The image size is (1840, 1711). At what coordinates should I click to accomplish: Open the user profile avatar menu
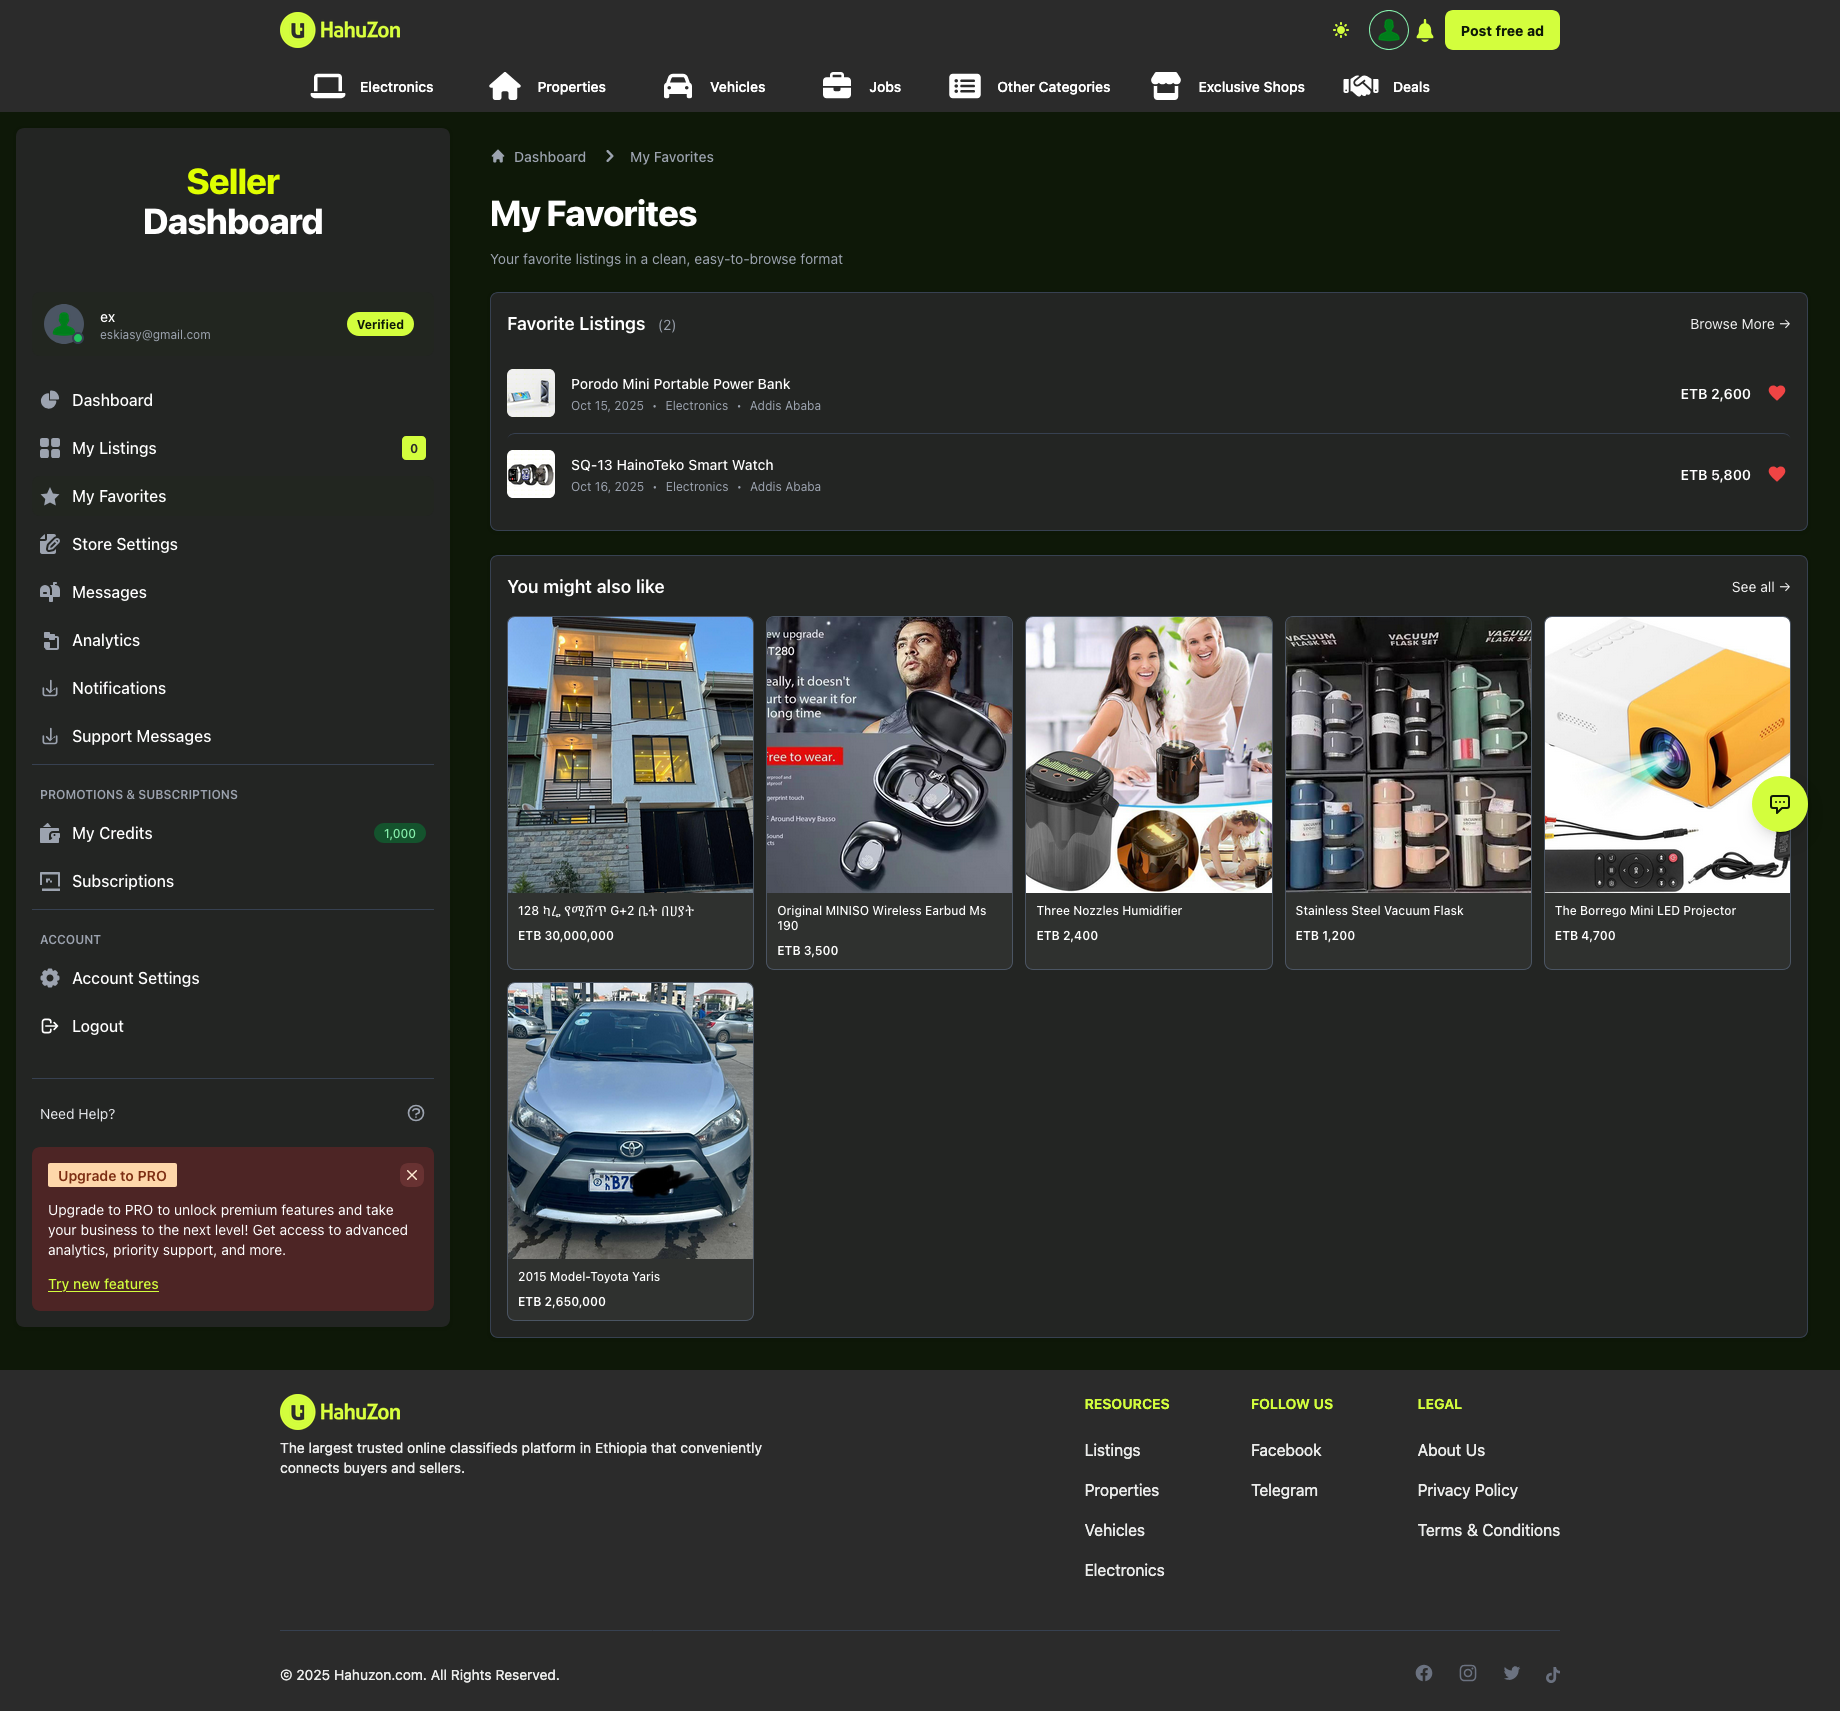pyautogui.click(x=1388, y=31)
